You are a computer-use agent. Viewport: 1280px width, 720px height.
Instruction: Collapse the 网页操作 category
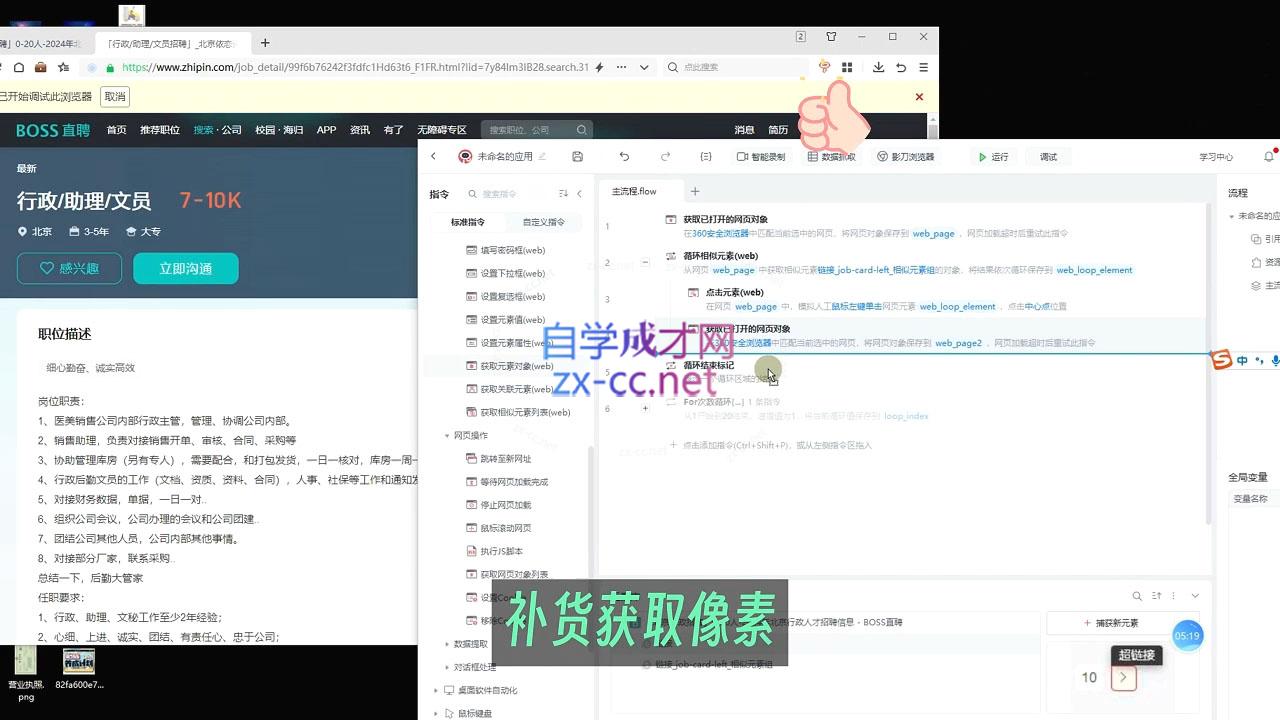coord(447,435)
